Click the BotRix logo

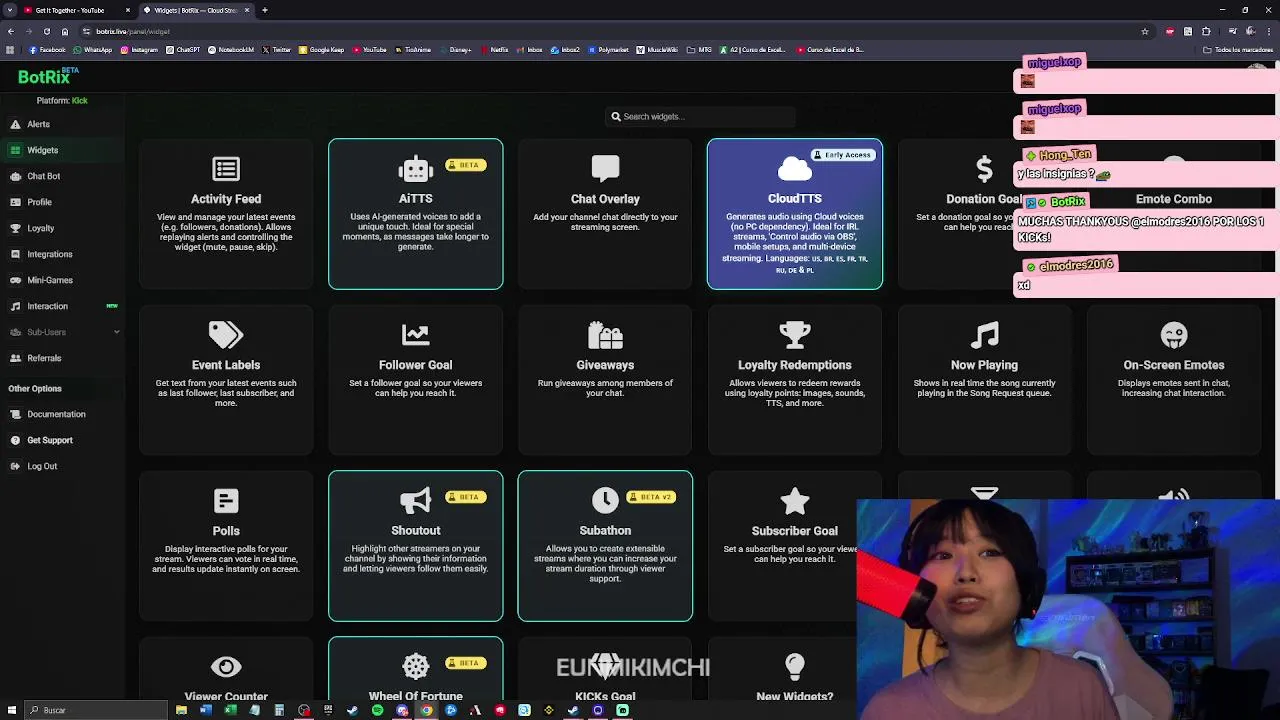(48, 76)
